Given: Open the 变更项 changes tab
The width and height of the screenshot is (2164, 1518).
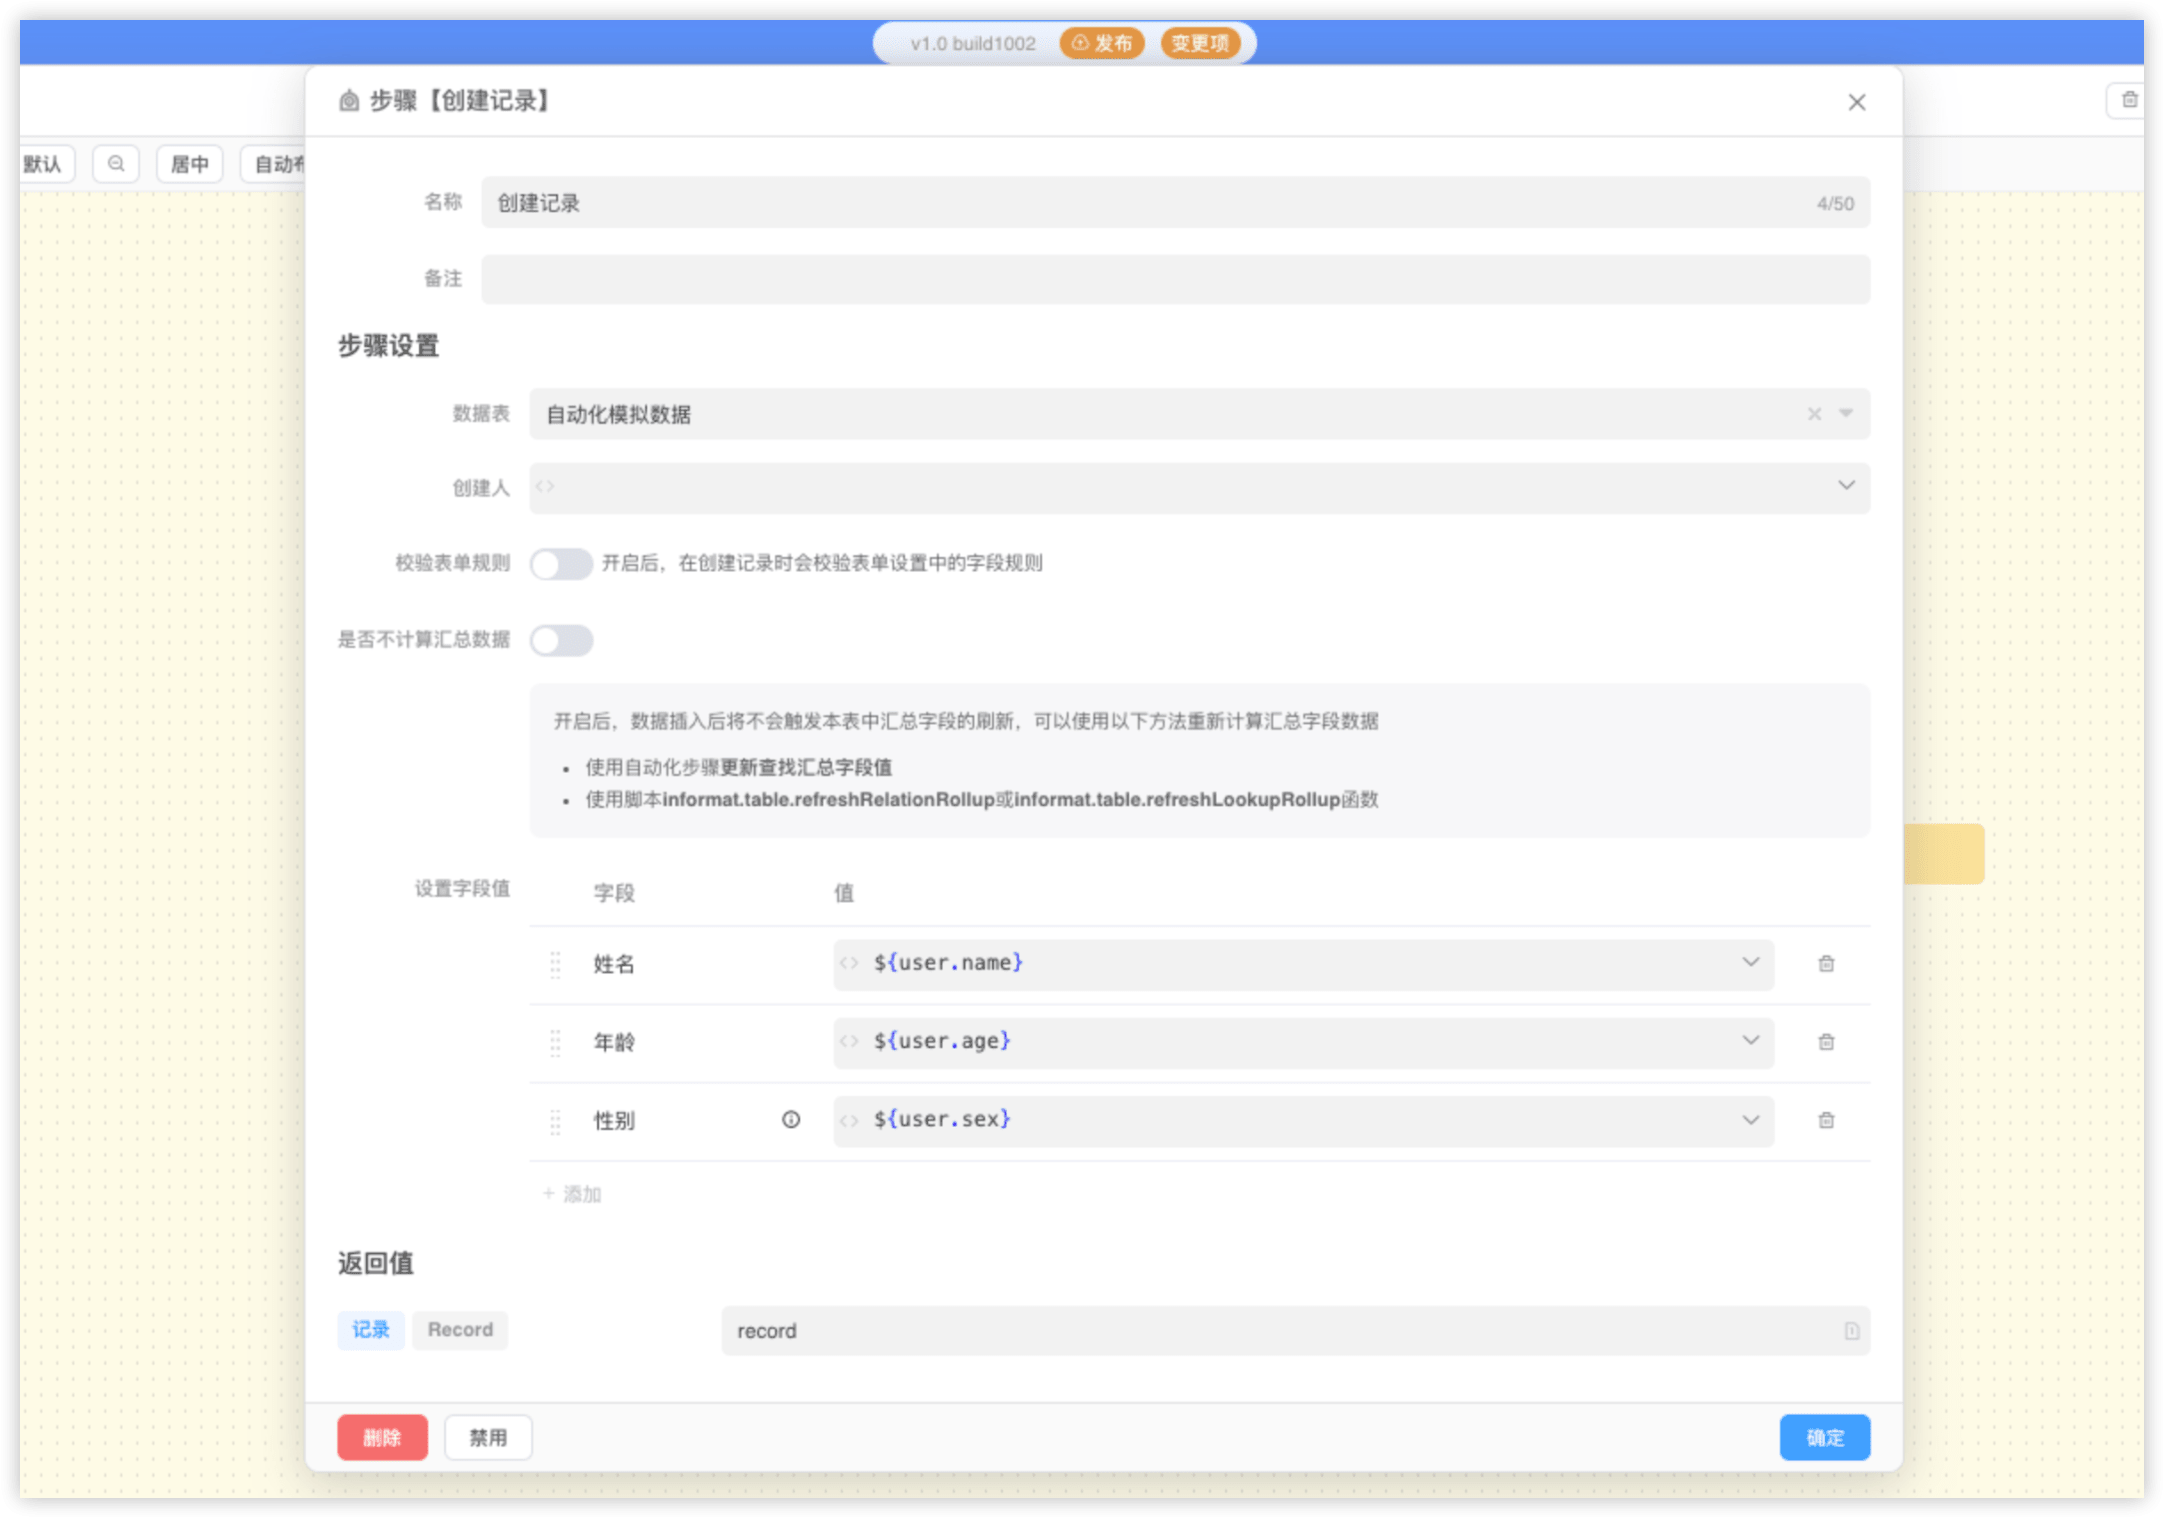Looking at the screenshot, I should click(1200, 43).
